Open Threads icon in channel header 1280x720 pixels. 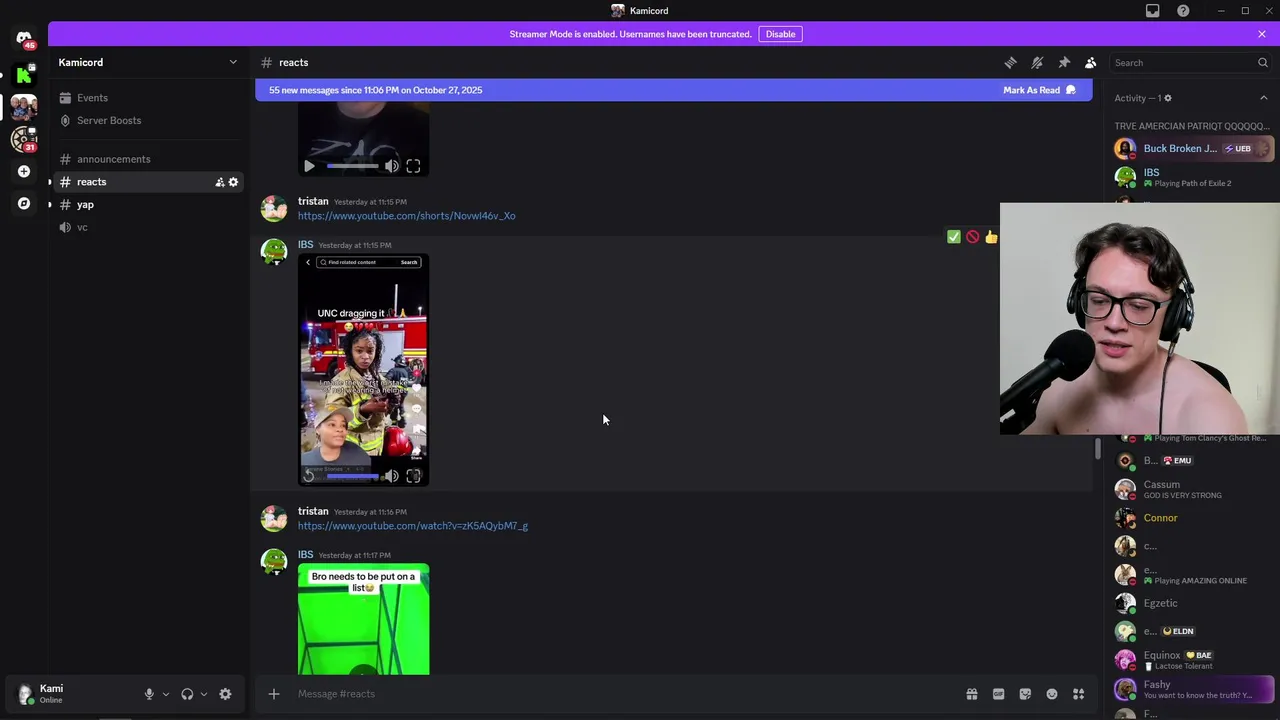click(x=1010, y=62)
